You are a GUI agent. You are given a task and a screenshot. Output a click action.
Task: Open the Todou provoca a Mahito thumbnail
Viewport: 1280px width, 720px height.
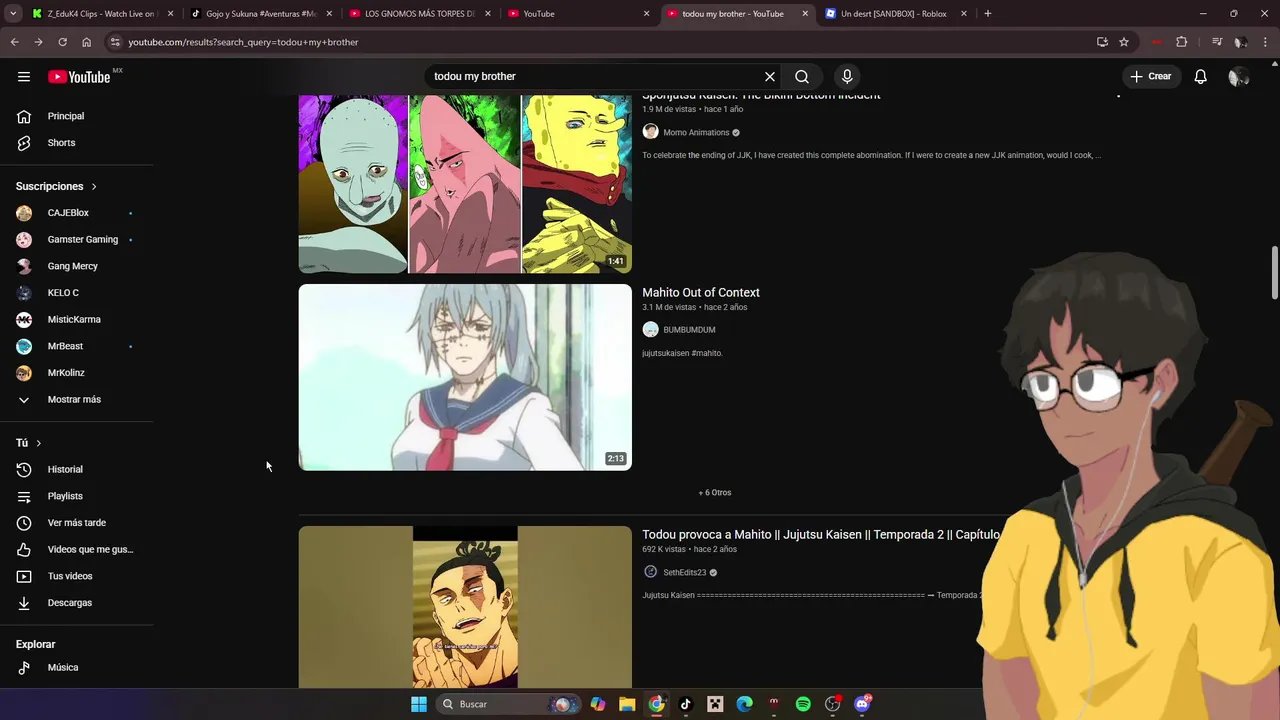tap(465, 607)
